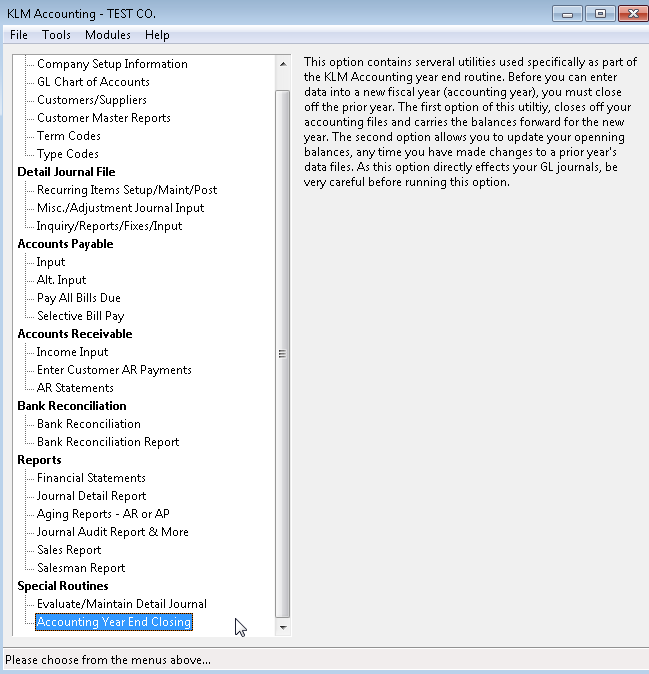The image size is (649, 674).
Task: Click the Accounts Receivable heading
Action: coord(75,334)
